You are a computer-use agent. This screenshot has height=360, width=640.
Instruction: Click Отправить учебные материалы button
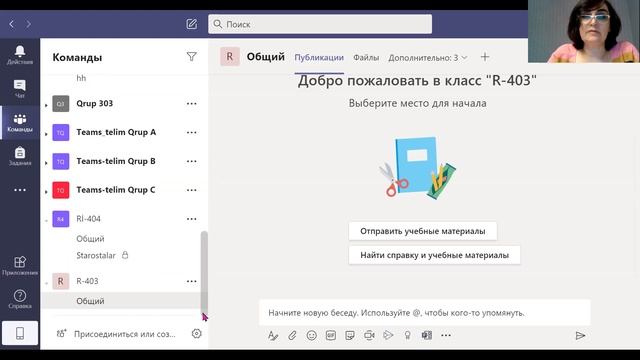[x=423, y=231]
